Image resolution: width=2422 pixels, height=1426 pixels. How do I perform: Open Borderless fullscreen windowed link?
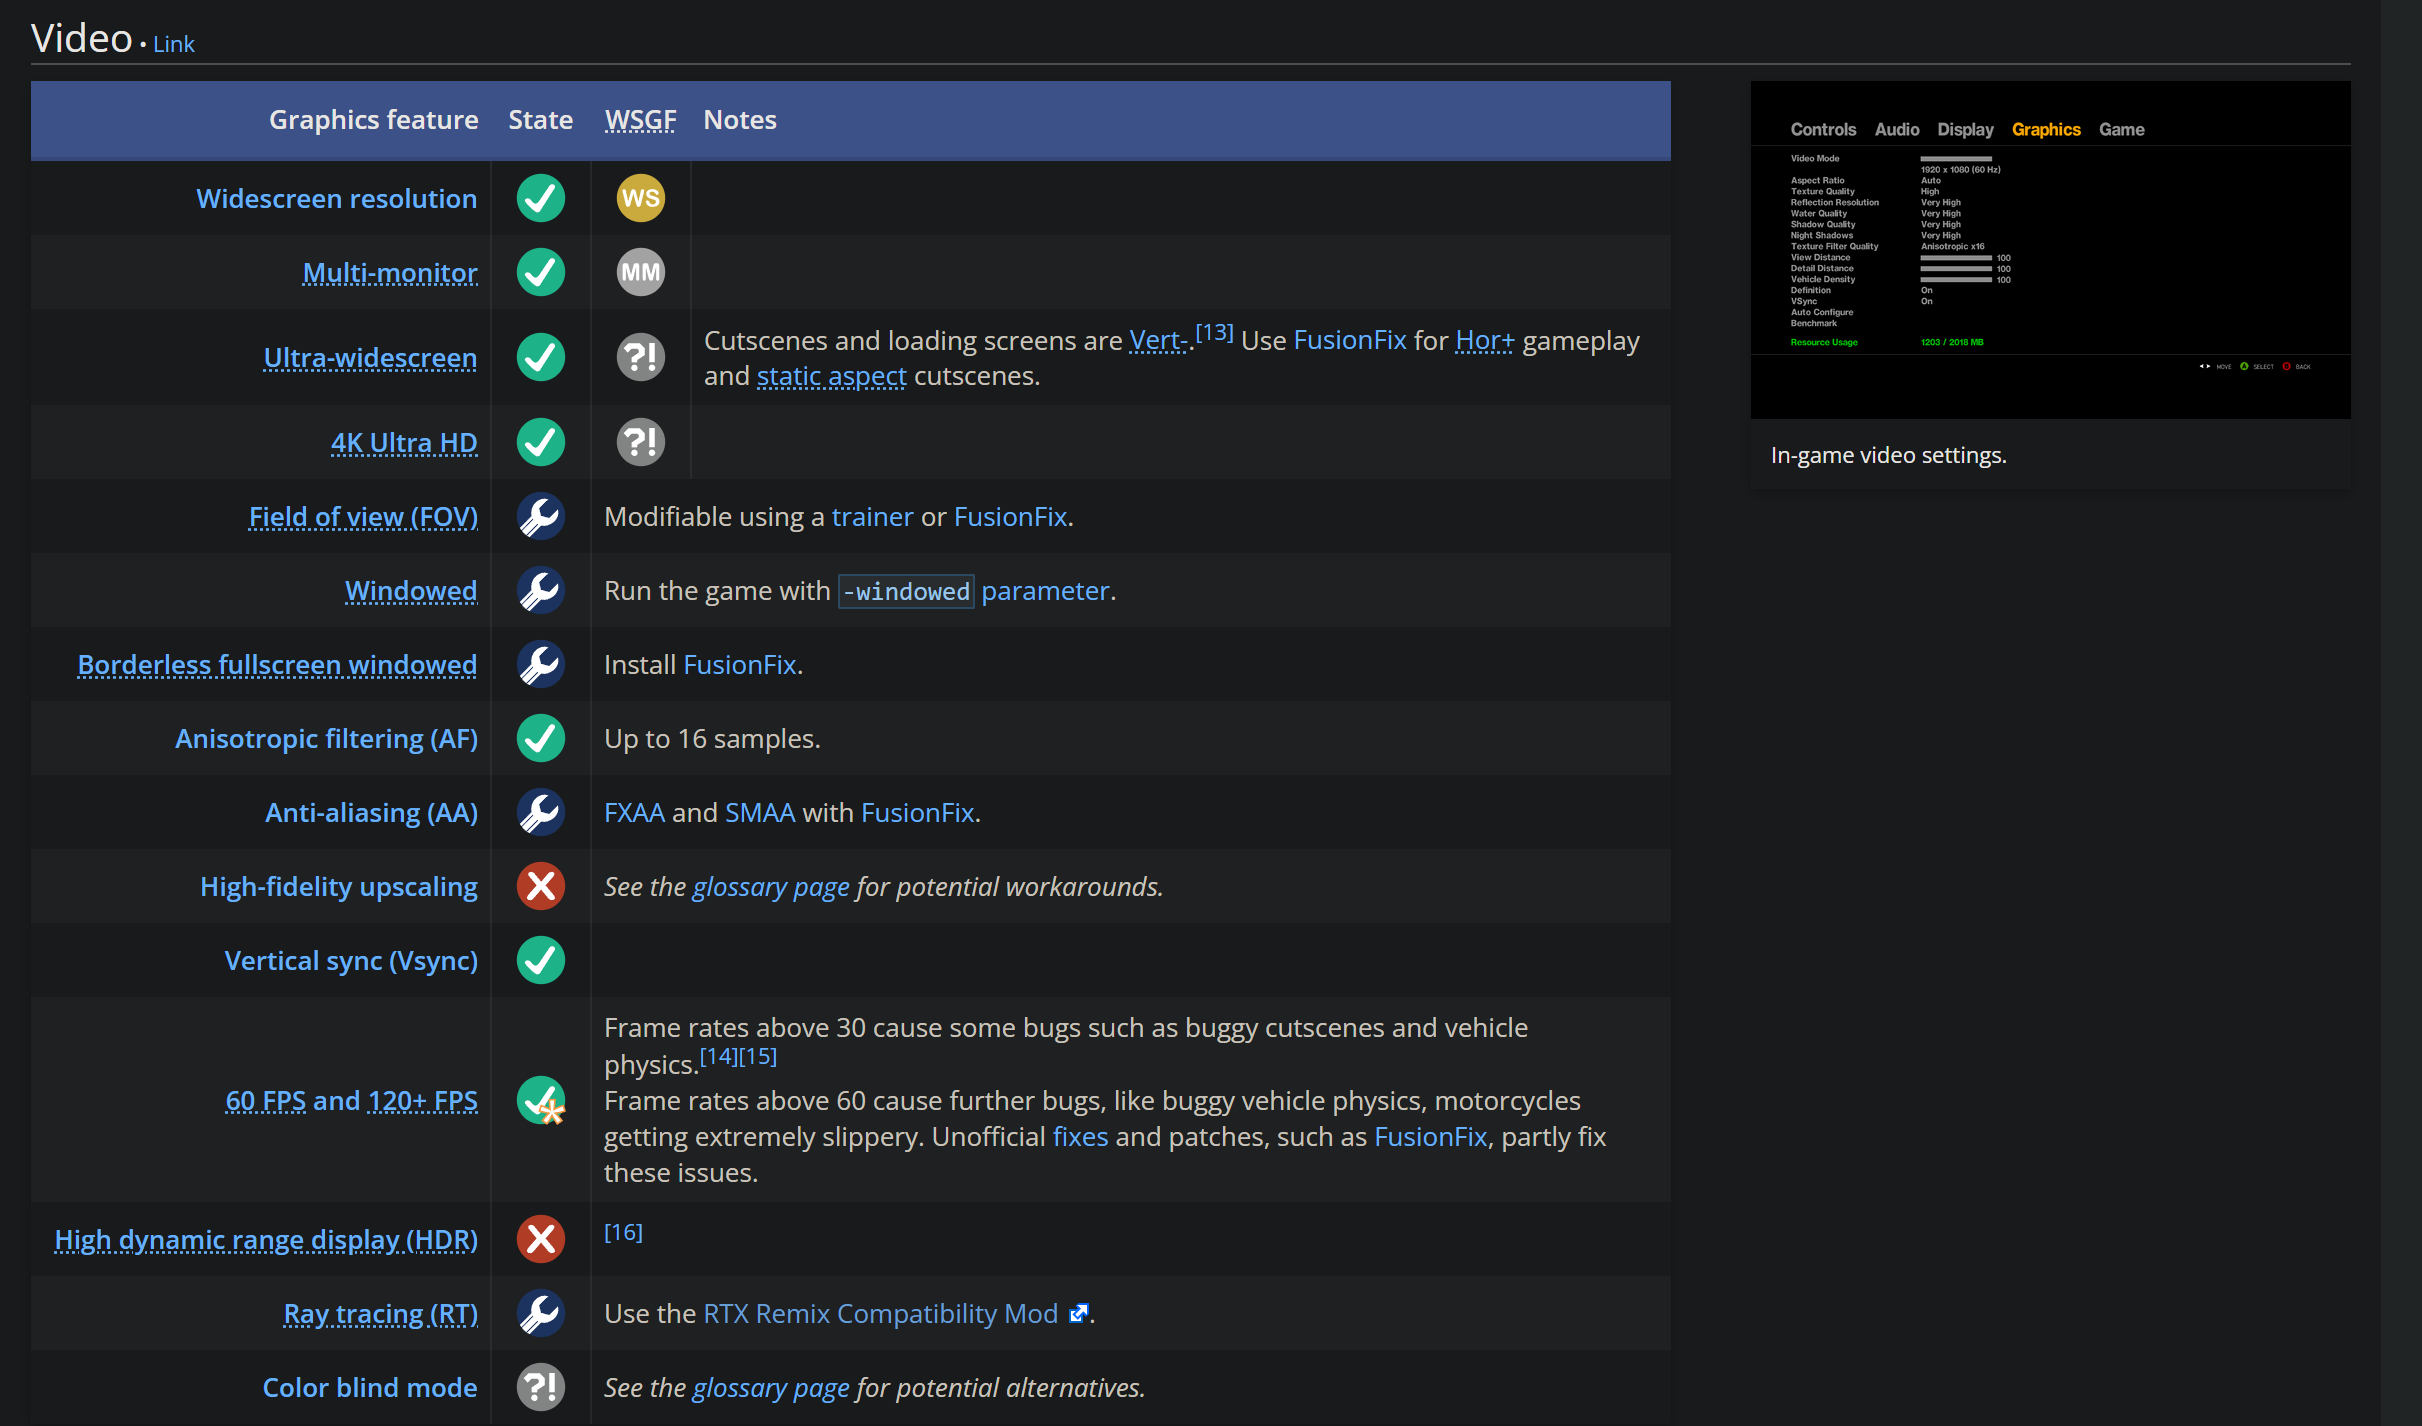pos(277,664)
